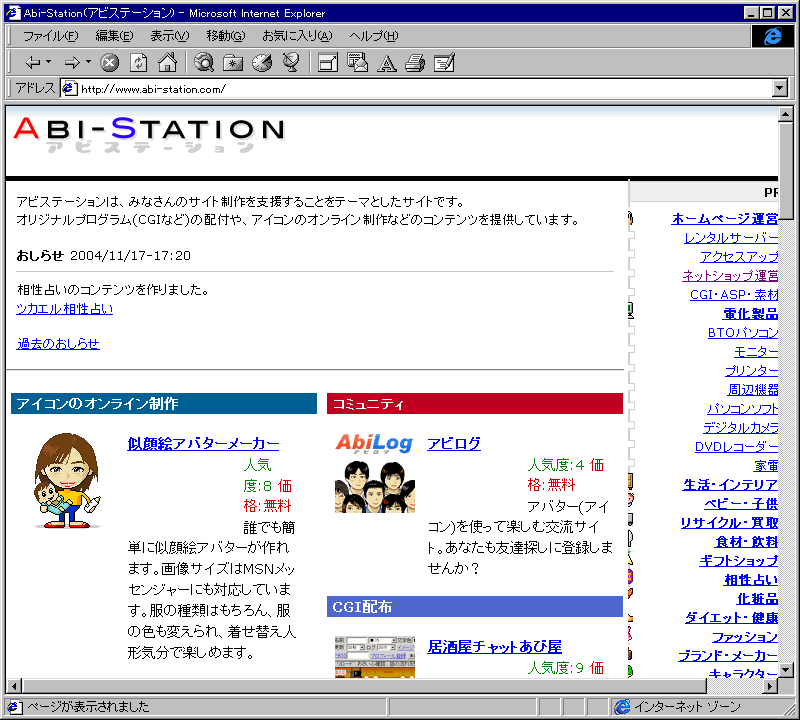Image resolution: width=800 pixels, height=720 pixels.
Task: Refresh the current page
Action: coord(138,63)
